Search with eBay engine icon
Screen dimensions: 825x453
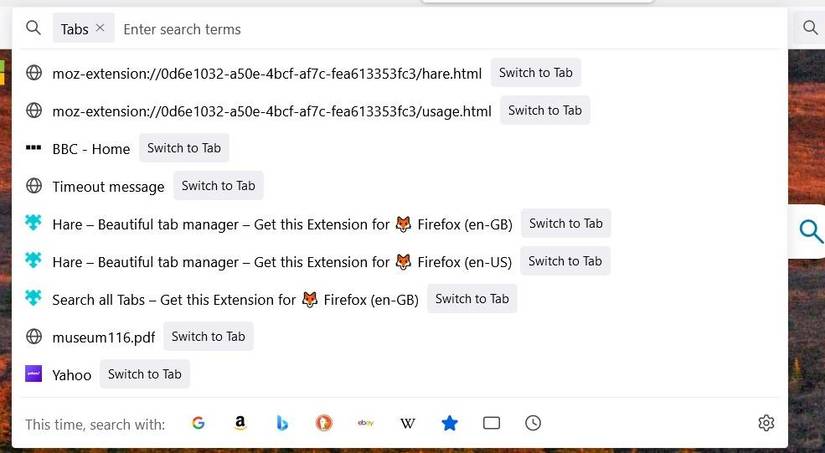[366, 423]
